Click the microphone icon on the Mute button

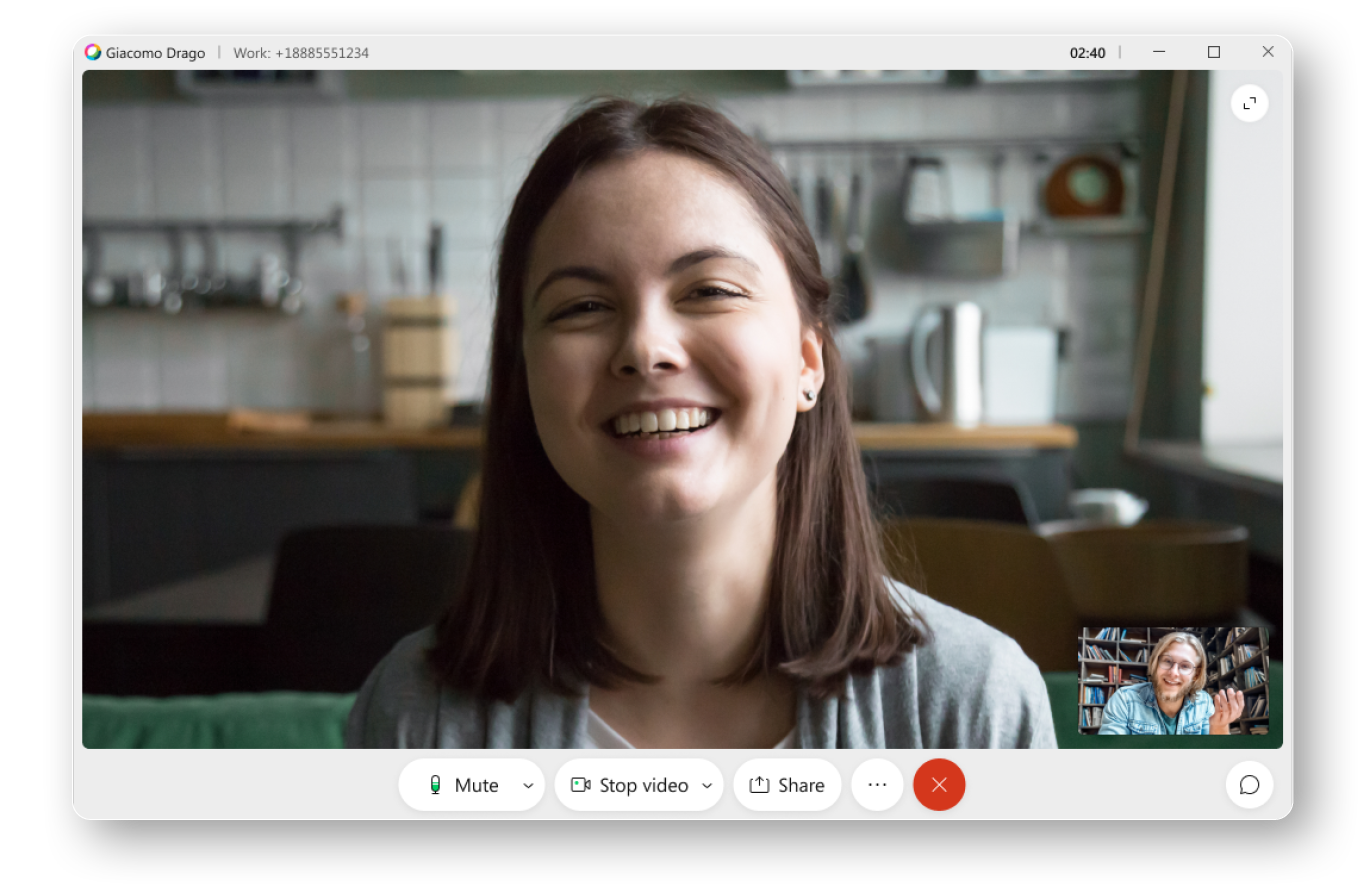(434, 785)
